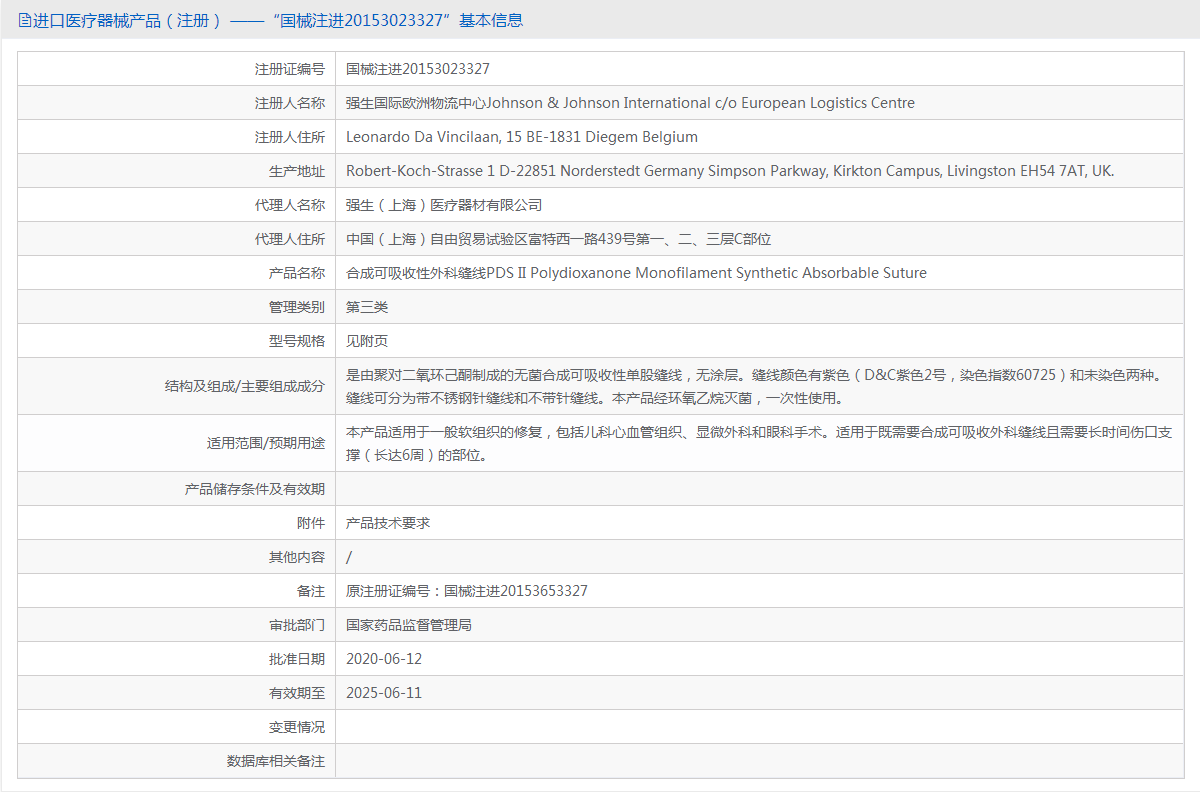The height and width of the screenshot is (792, 1200).
Task: Click the Leonardo Da Vincilaan address text
Action: click(521, 137)
